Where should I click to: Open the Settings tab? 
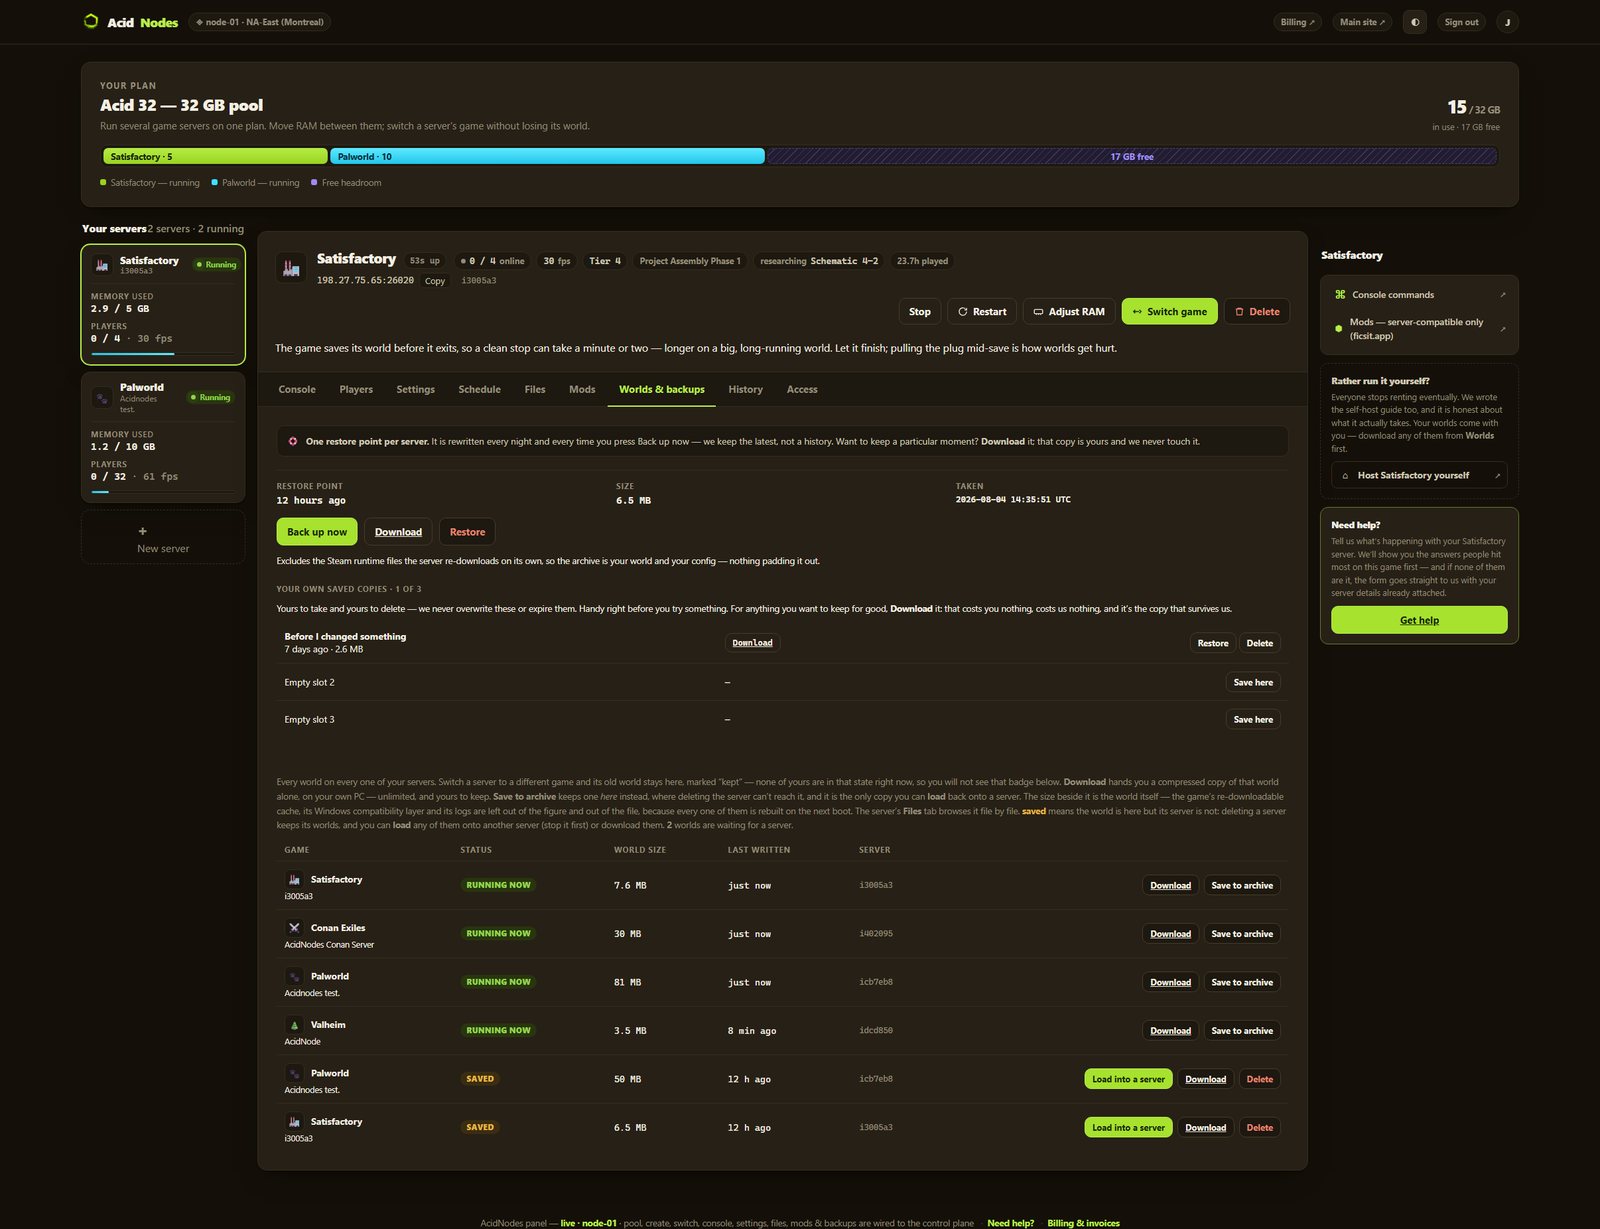[415, 390]
